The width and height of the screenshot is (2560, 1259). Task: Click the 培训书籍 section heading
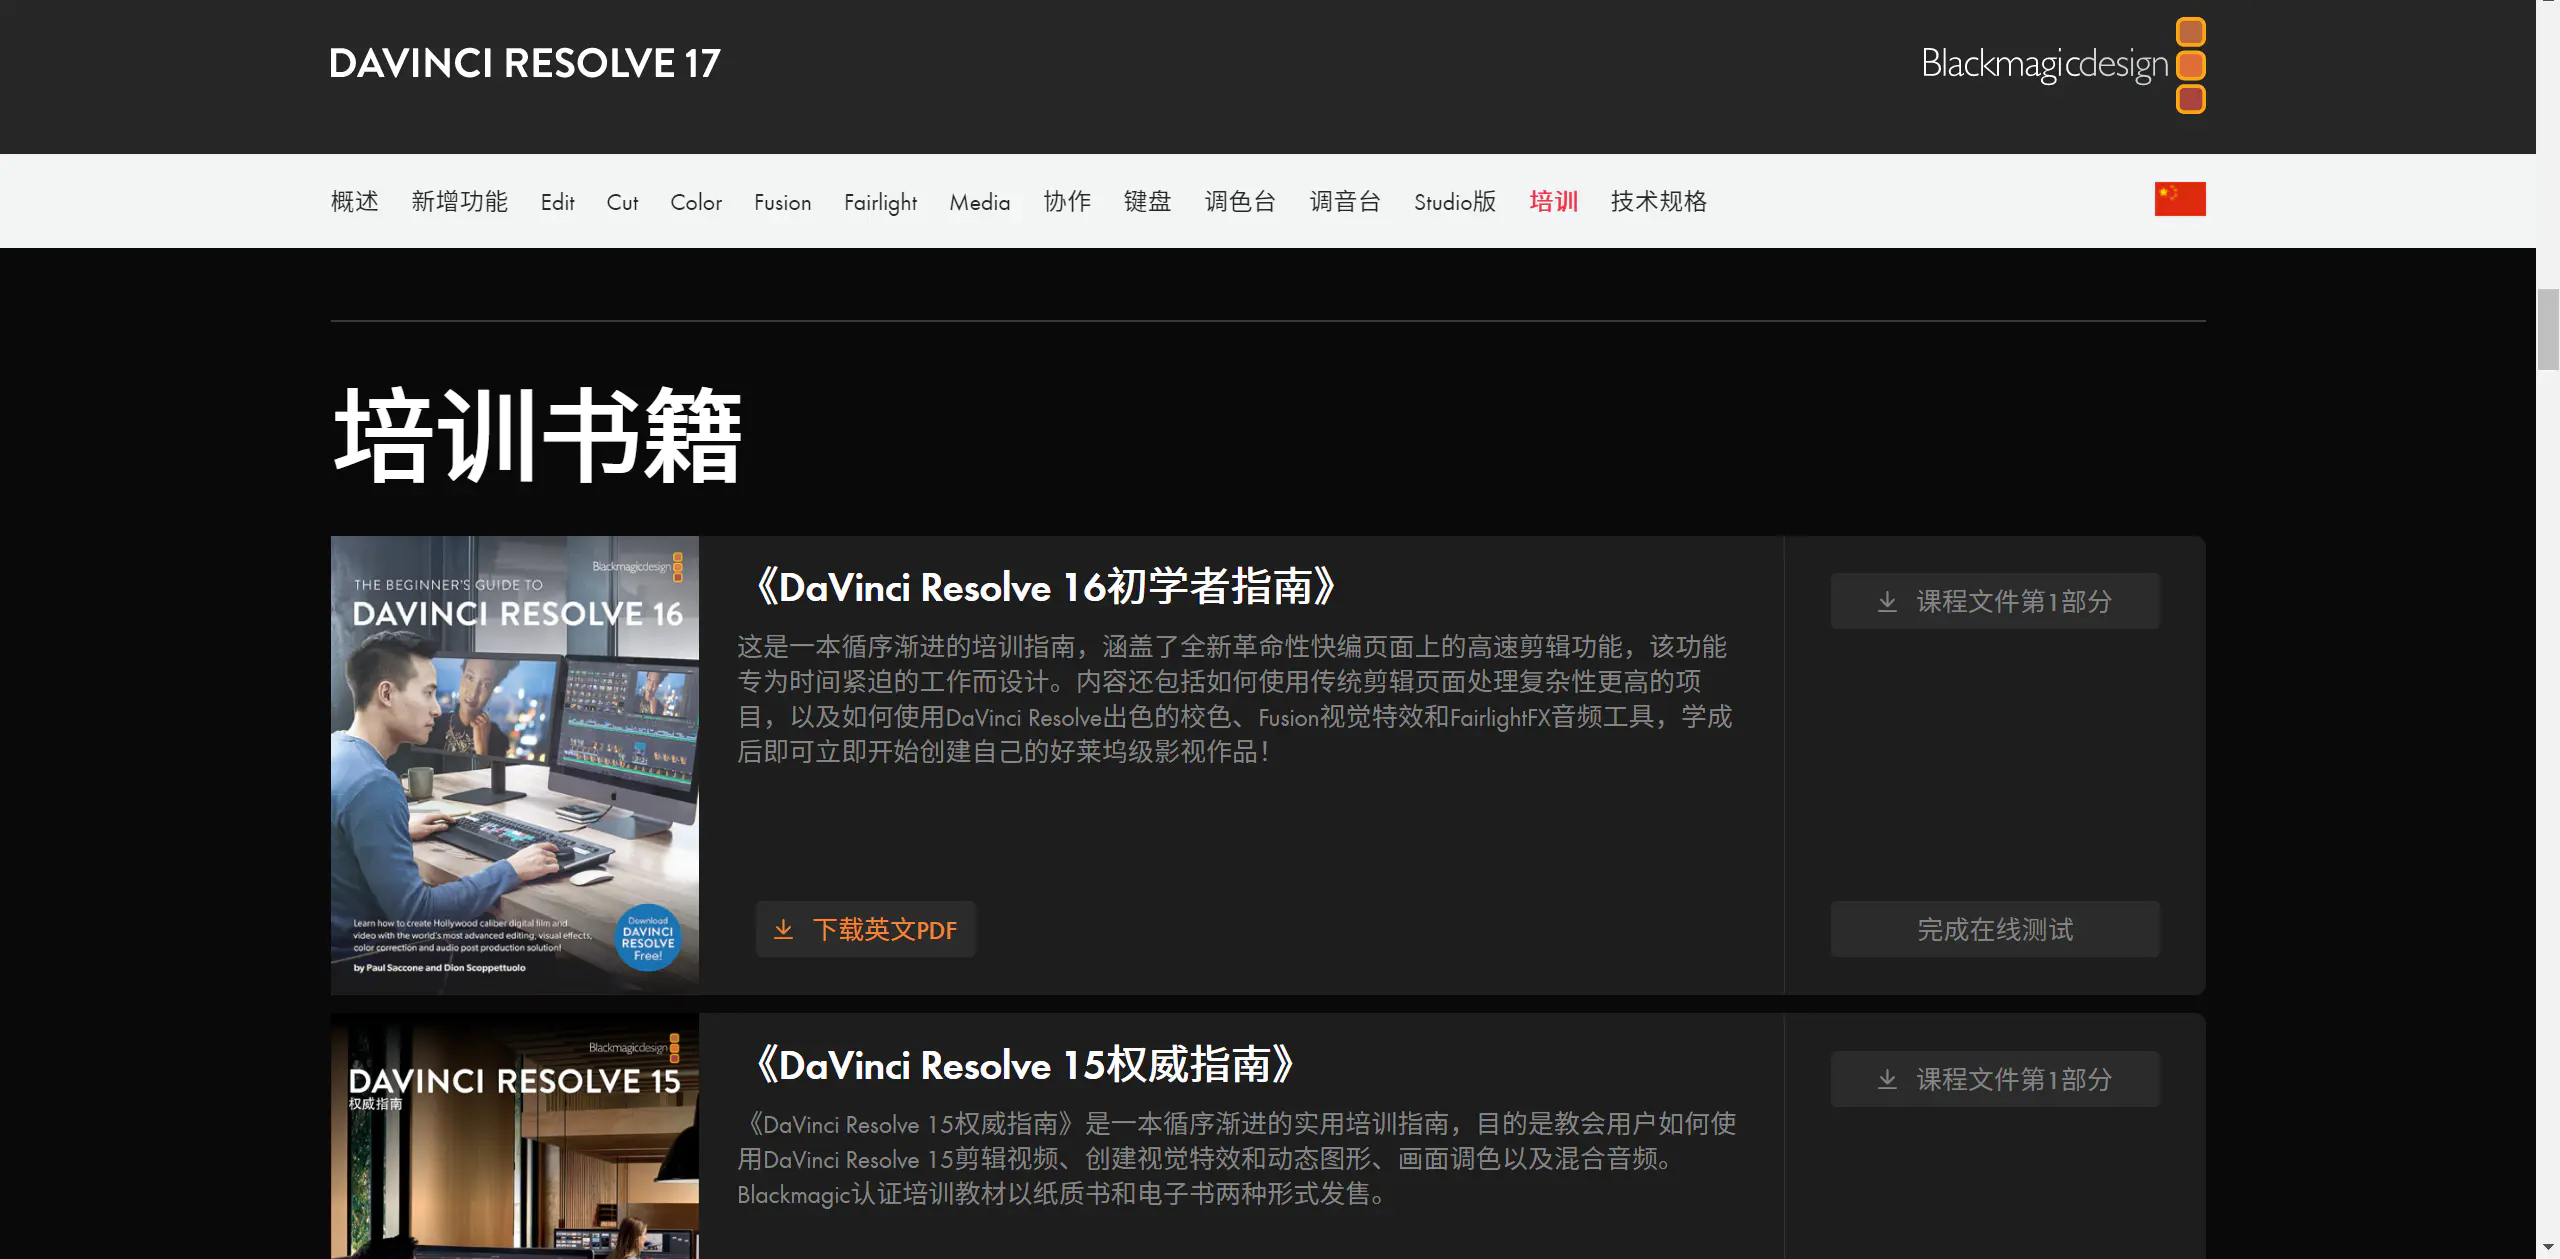[x=537, y=435]
